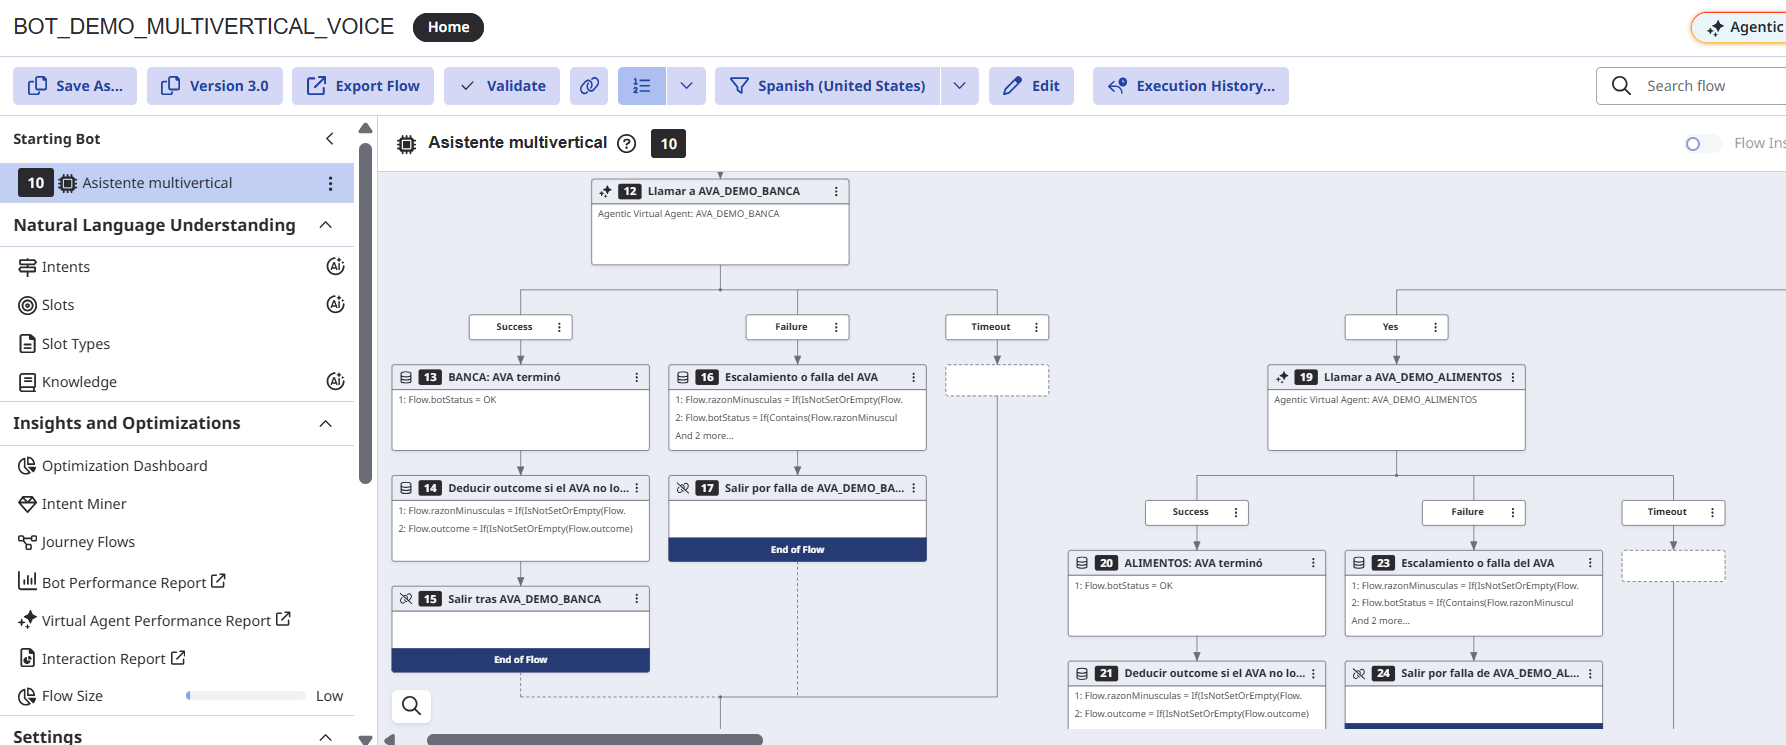Collapse Insights and Optimizations section
The width and height of the screenshot is (1786, 745).
pyautogui.click(x=326, y=423)
